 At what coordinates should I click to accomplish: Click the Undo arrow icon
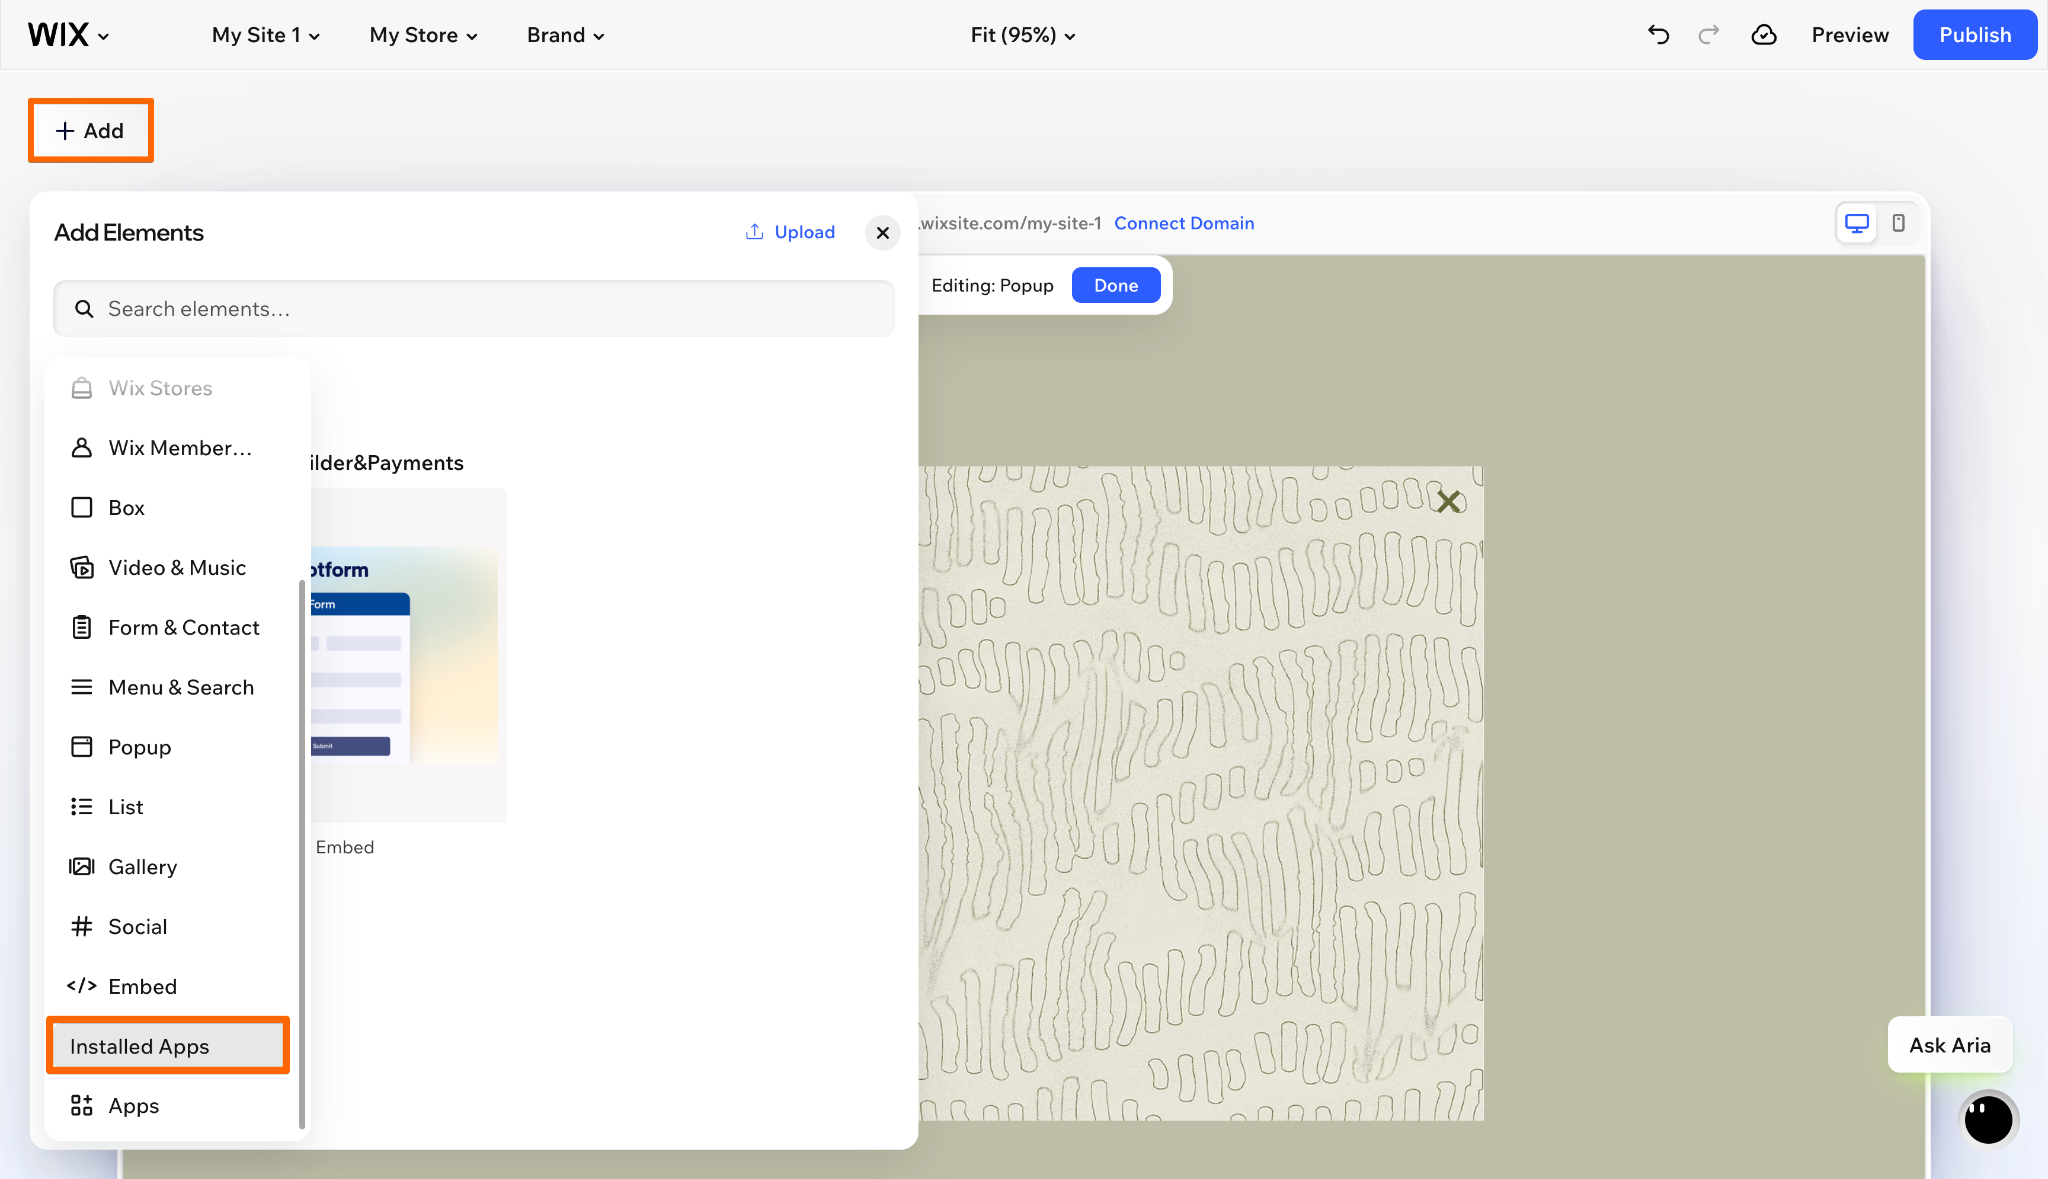1658,35
